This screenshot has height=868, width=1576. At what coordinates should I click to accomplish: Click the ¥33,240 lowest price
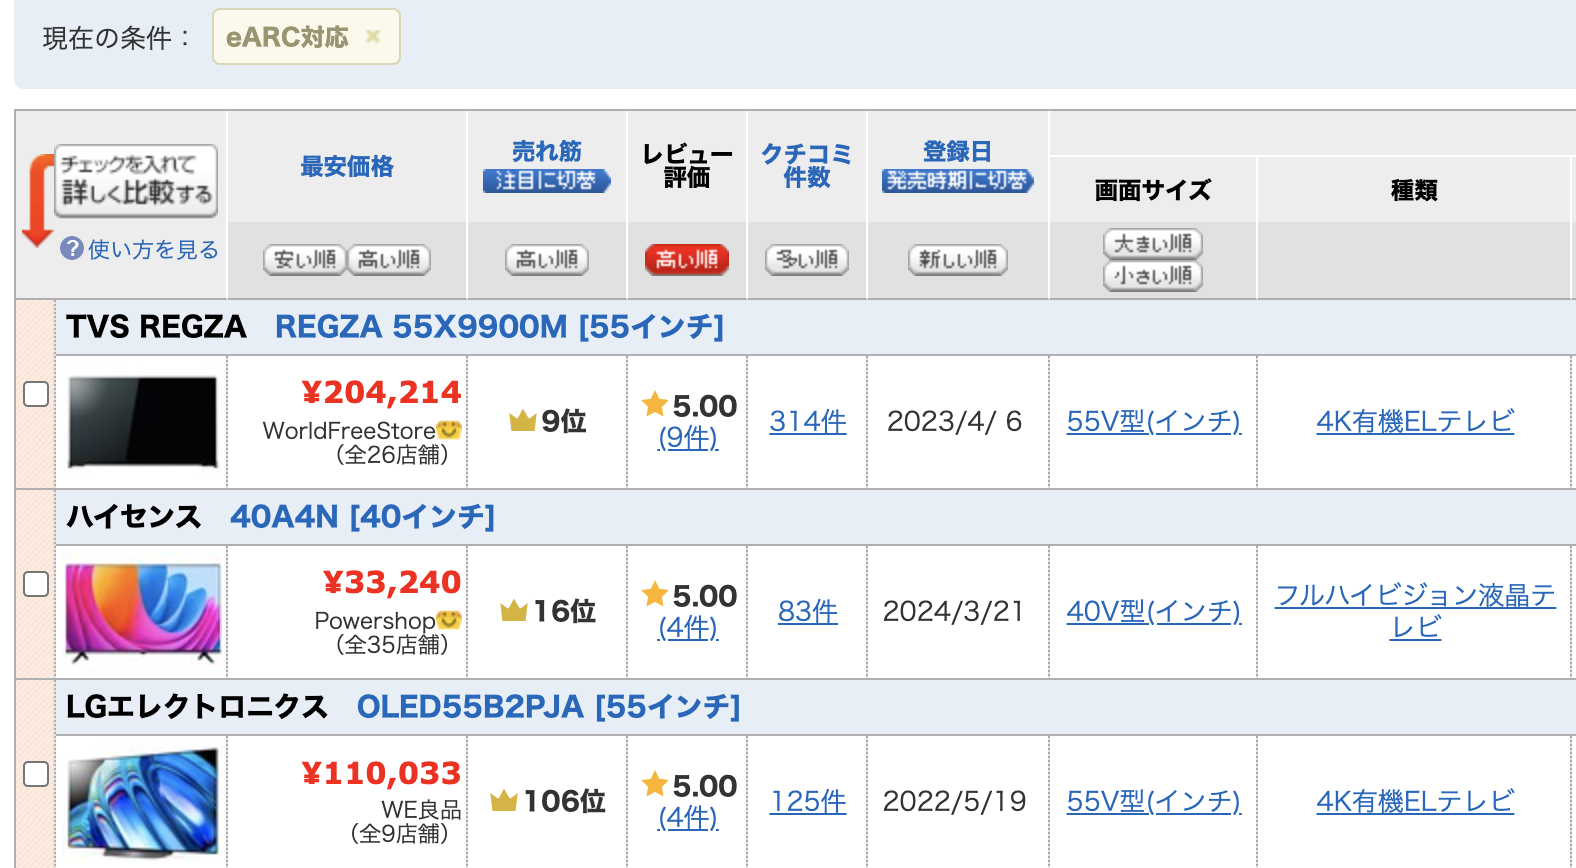coord(392,582)
